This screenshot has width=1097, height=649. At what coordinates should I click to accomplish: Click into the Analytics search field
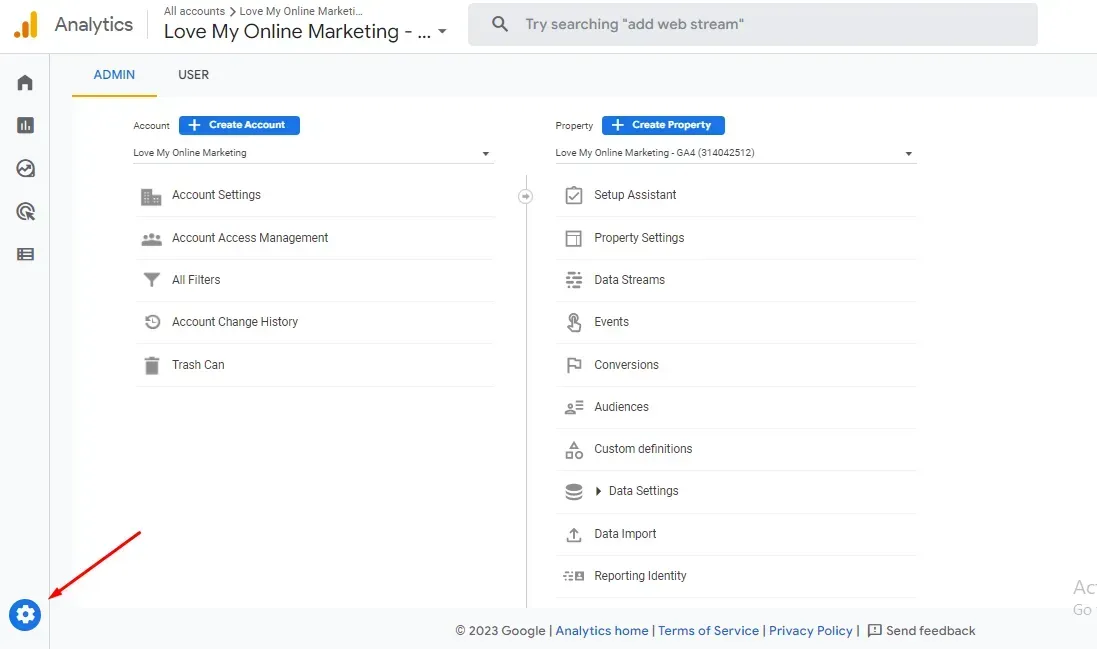point(752,24)
